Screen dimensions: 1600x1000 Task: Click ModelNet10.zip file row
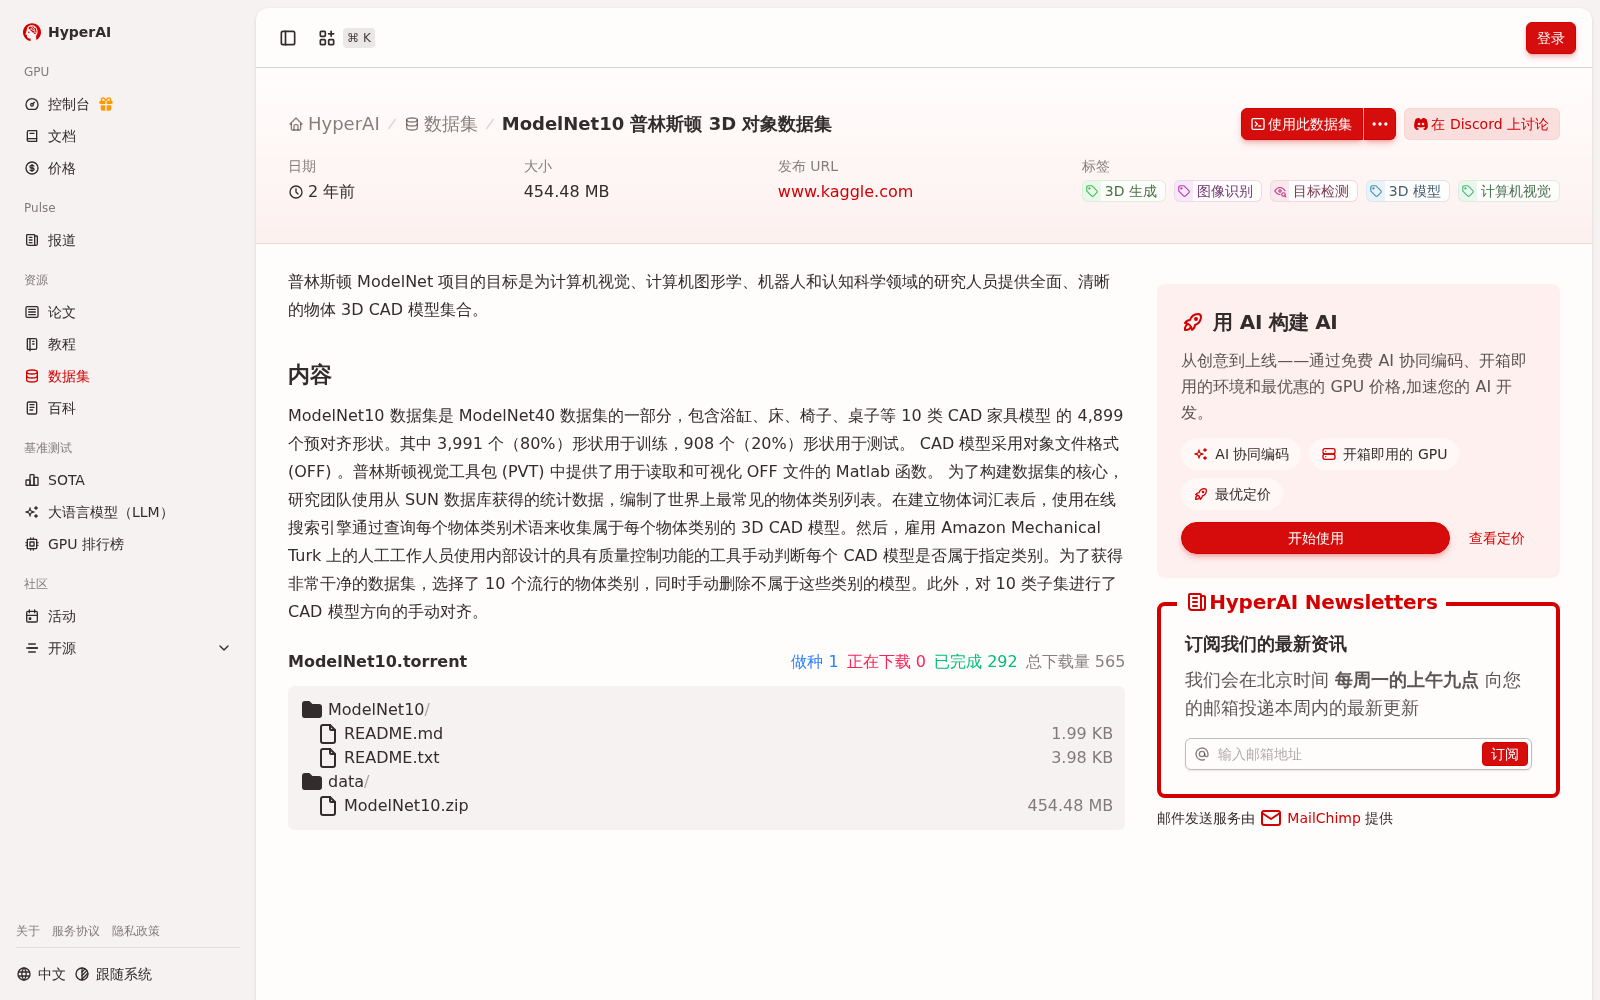tap(706, 805)
